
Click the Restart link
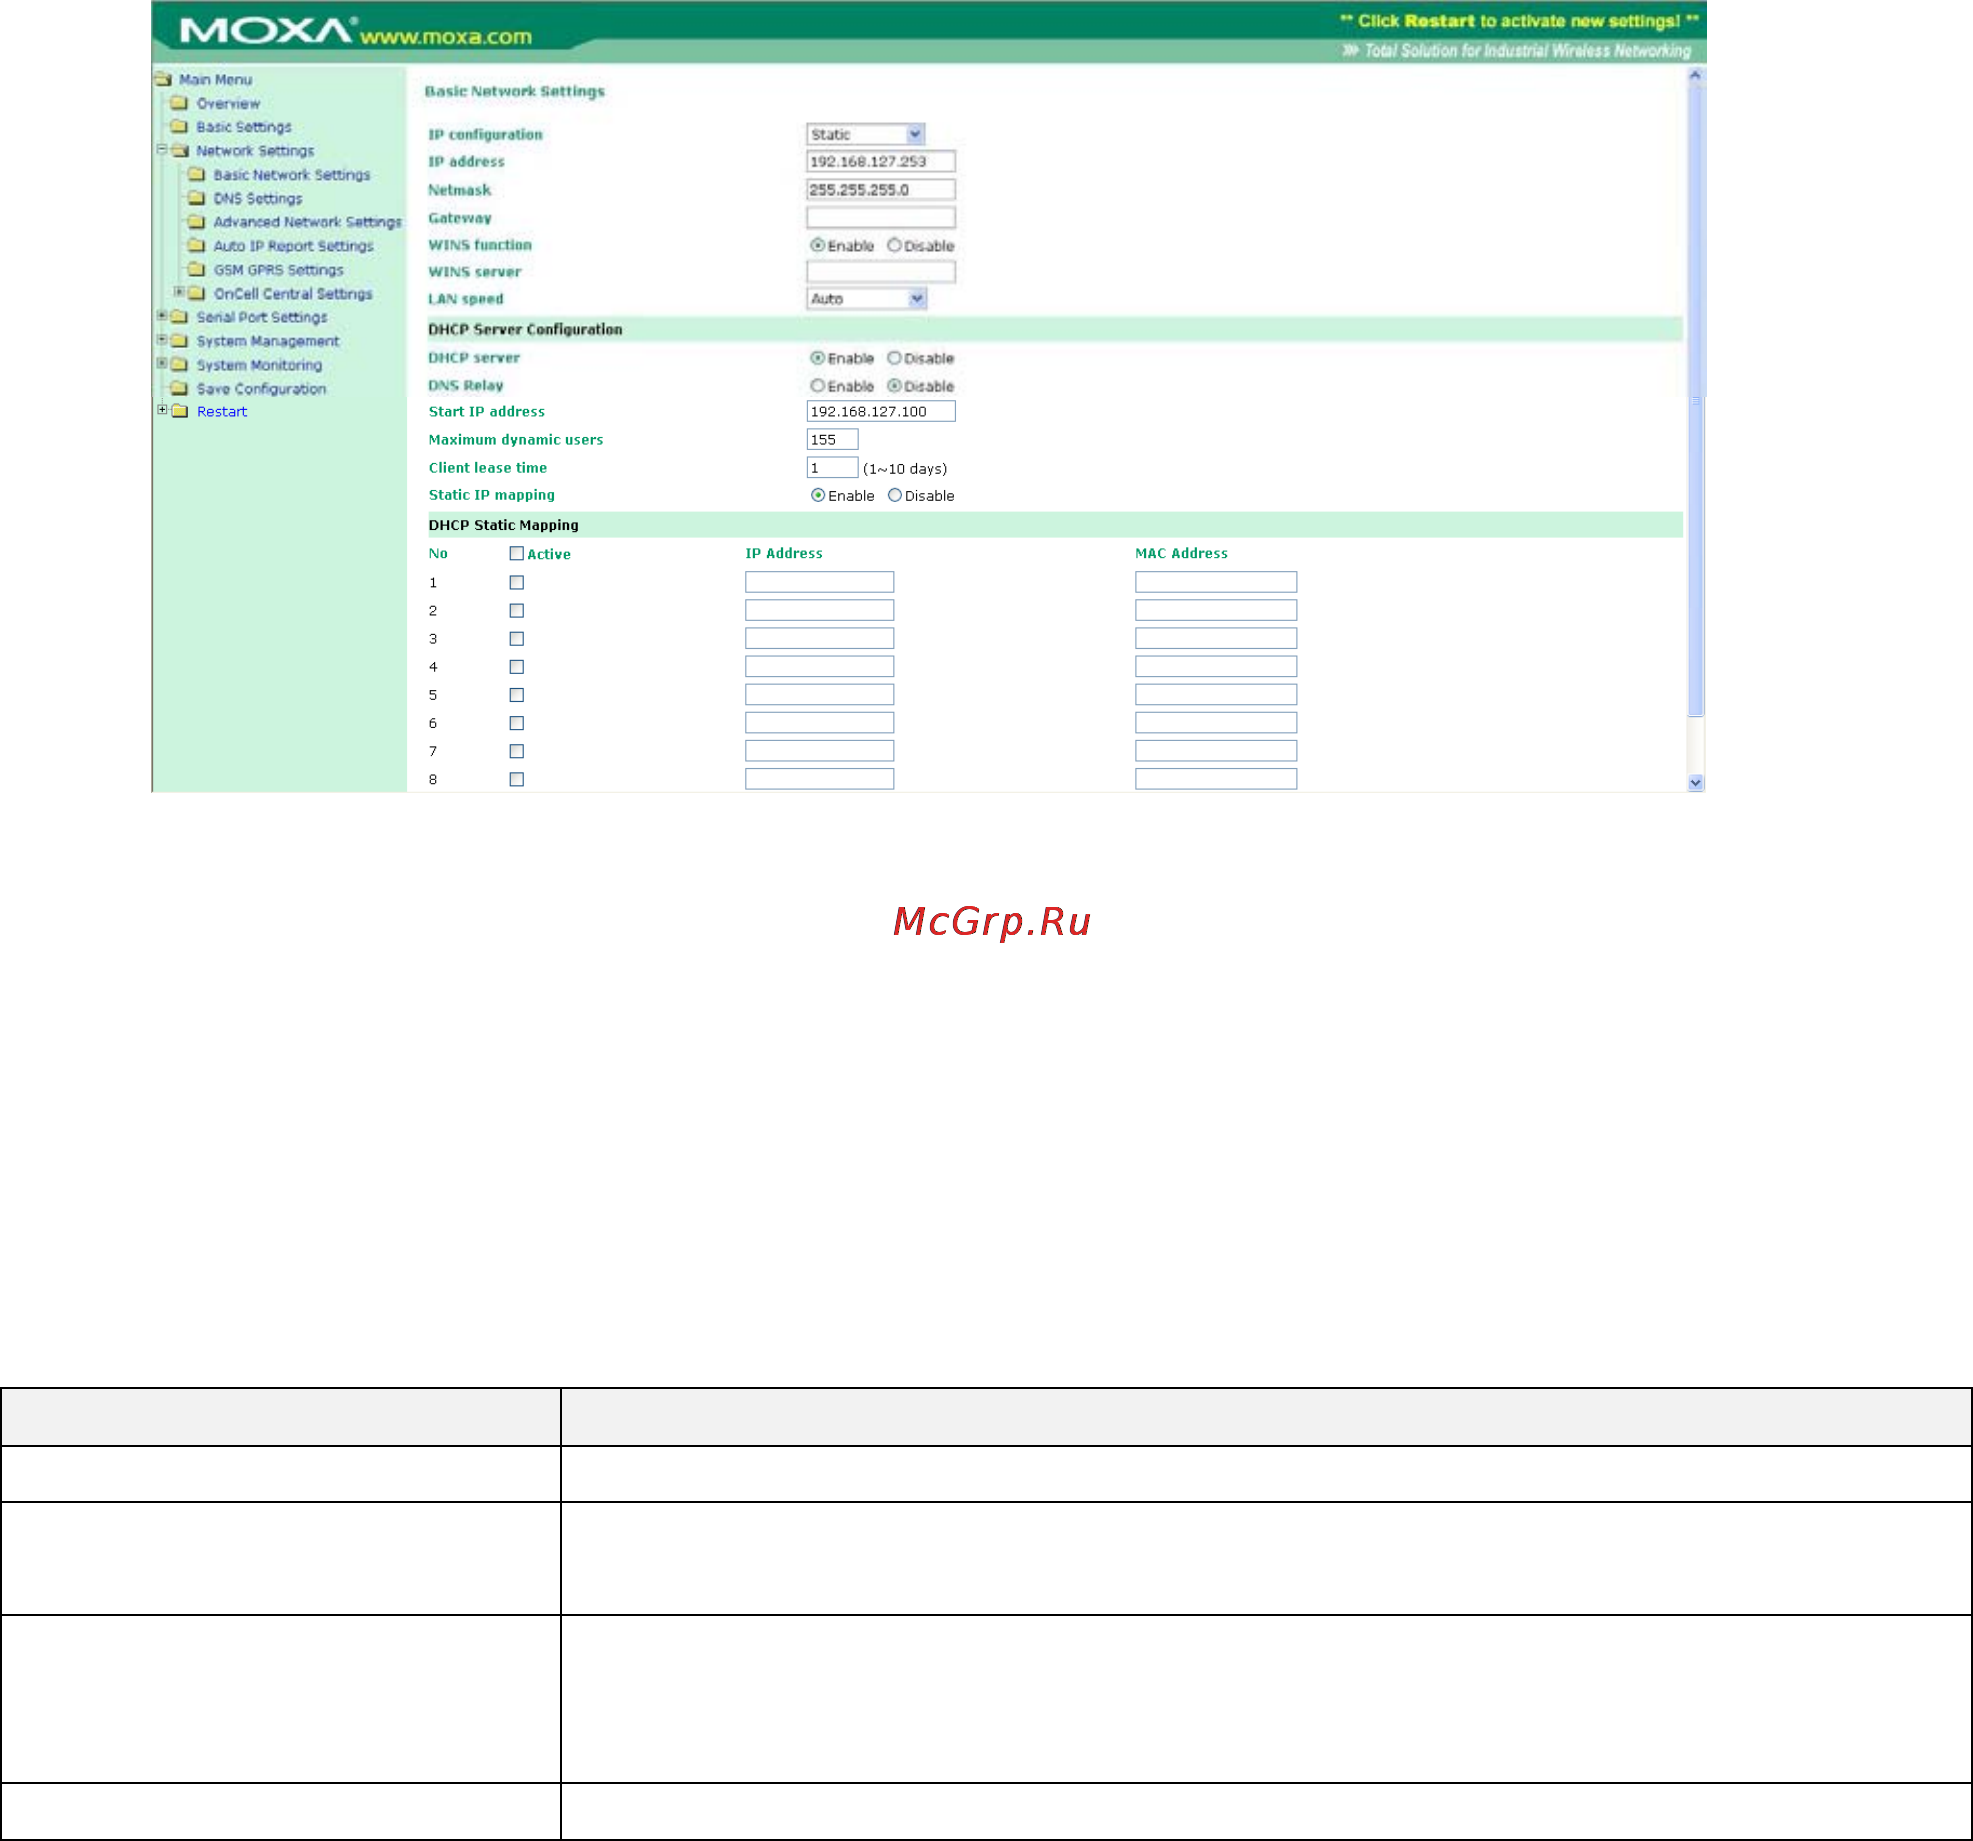pyautogui.click(x=222, y=411)
